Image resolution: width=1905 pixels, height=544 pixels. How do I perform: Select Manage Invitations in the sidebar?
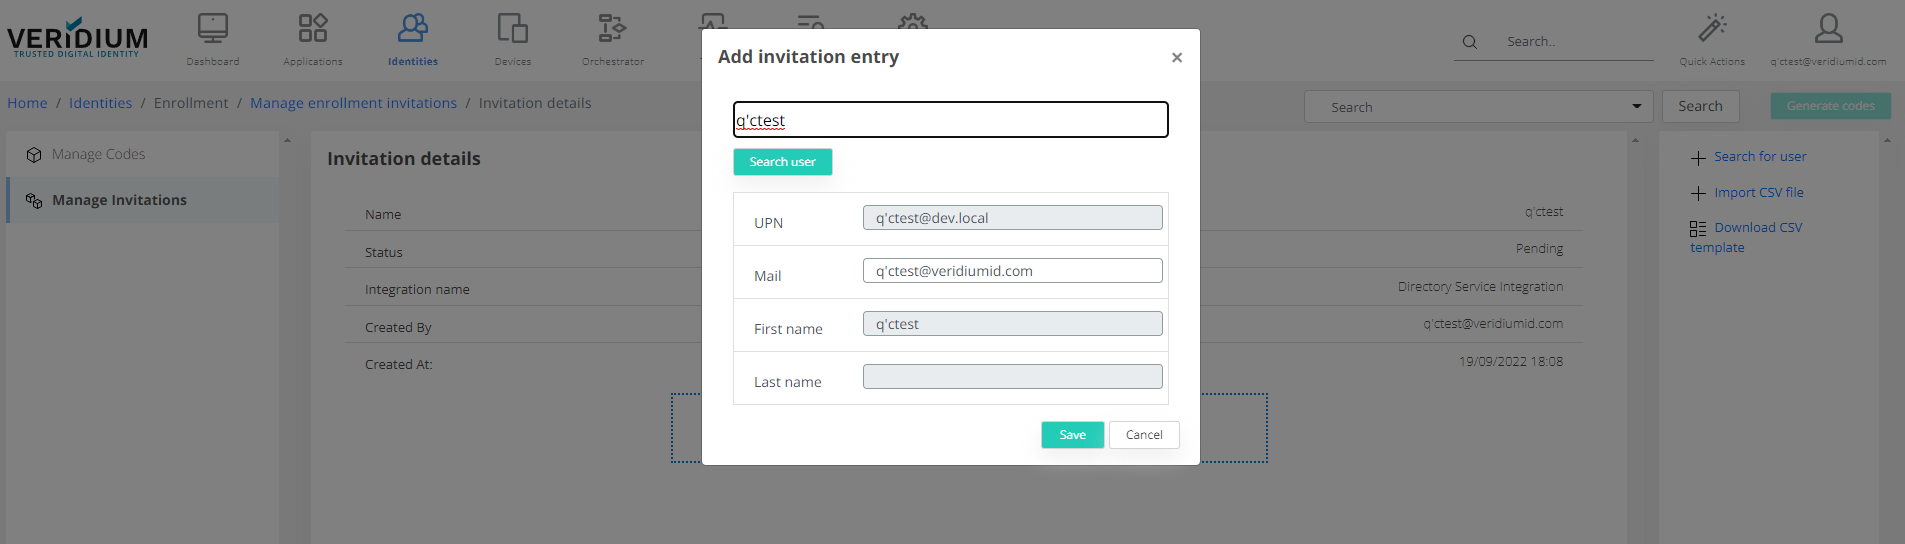119,200
